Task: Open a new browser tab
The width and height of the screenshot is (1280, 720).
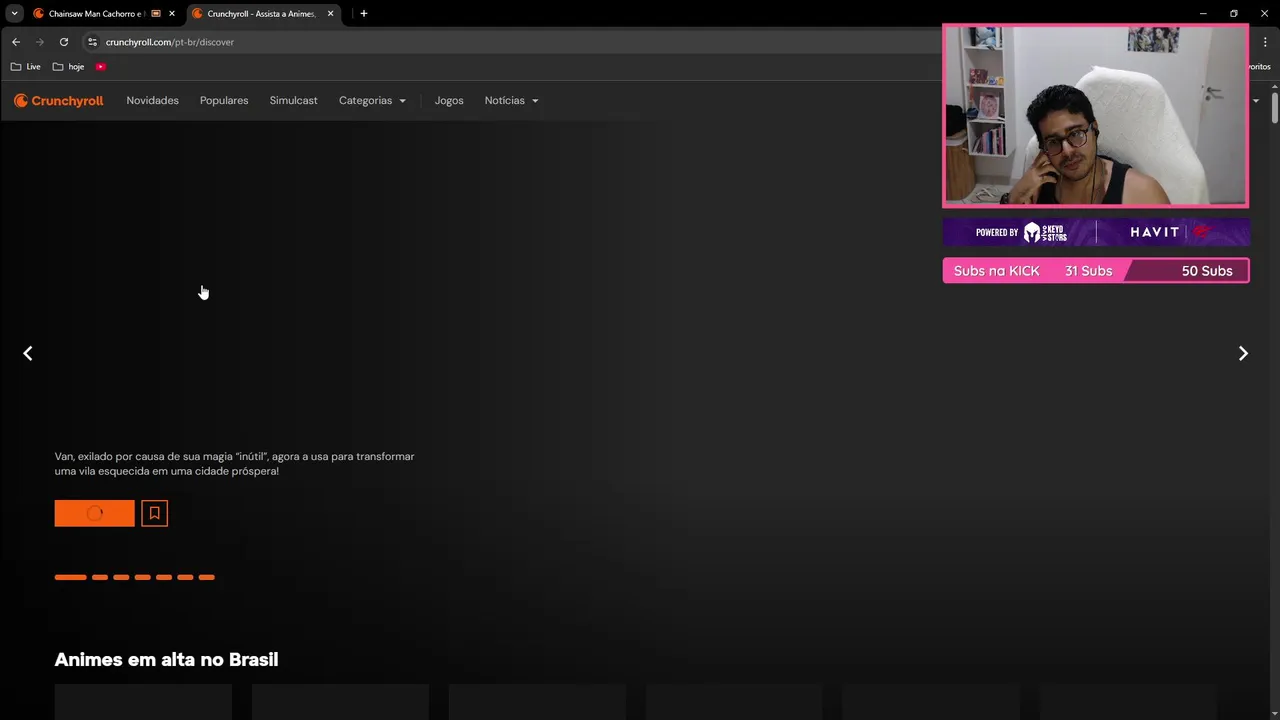Action: (364, 14)
